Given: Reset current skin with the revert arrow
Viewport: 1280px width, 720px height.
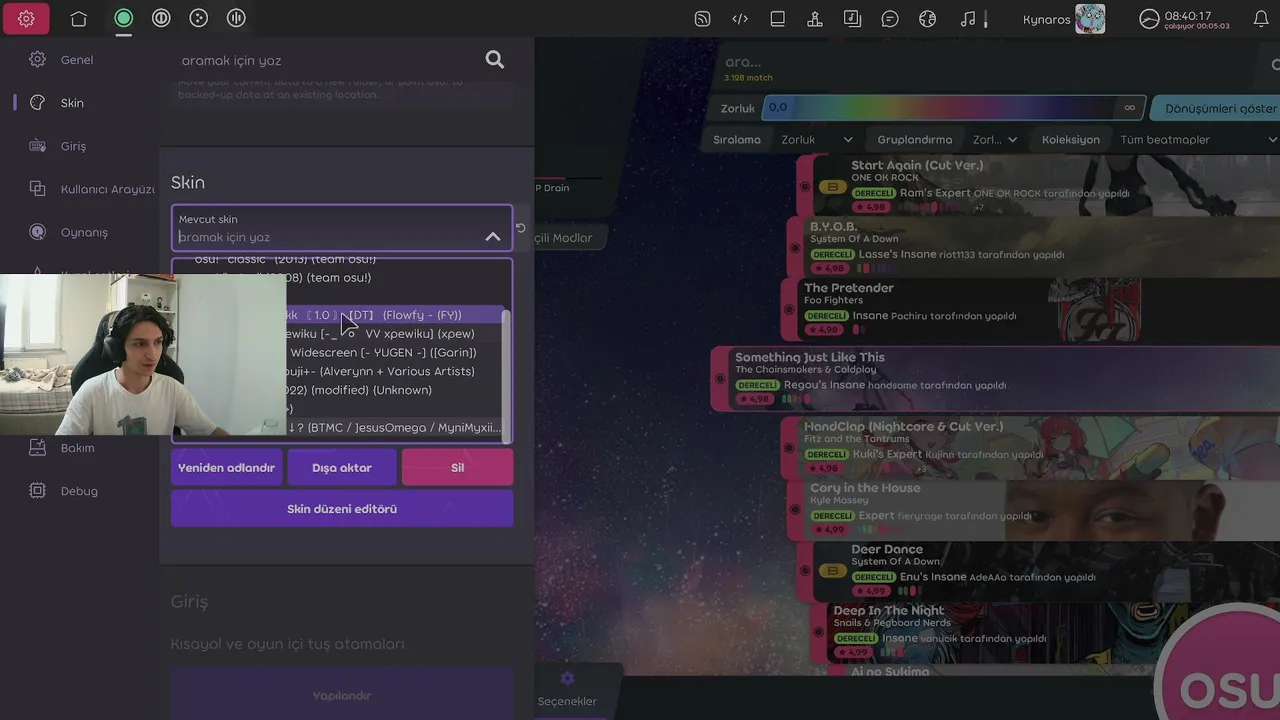Looking at the screenshot, I should 520,228.
